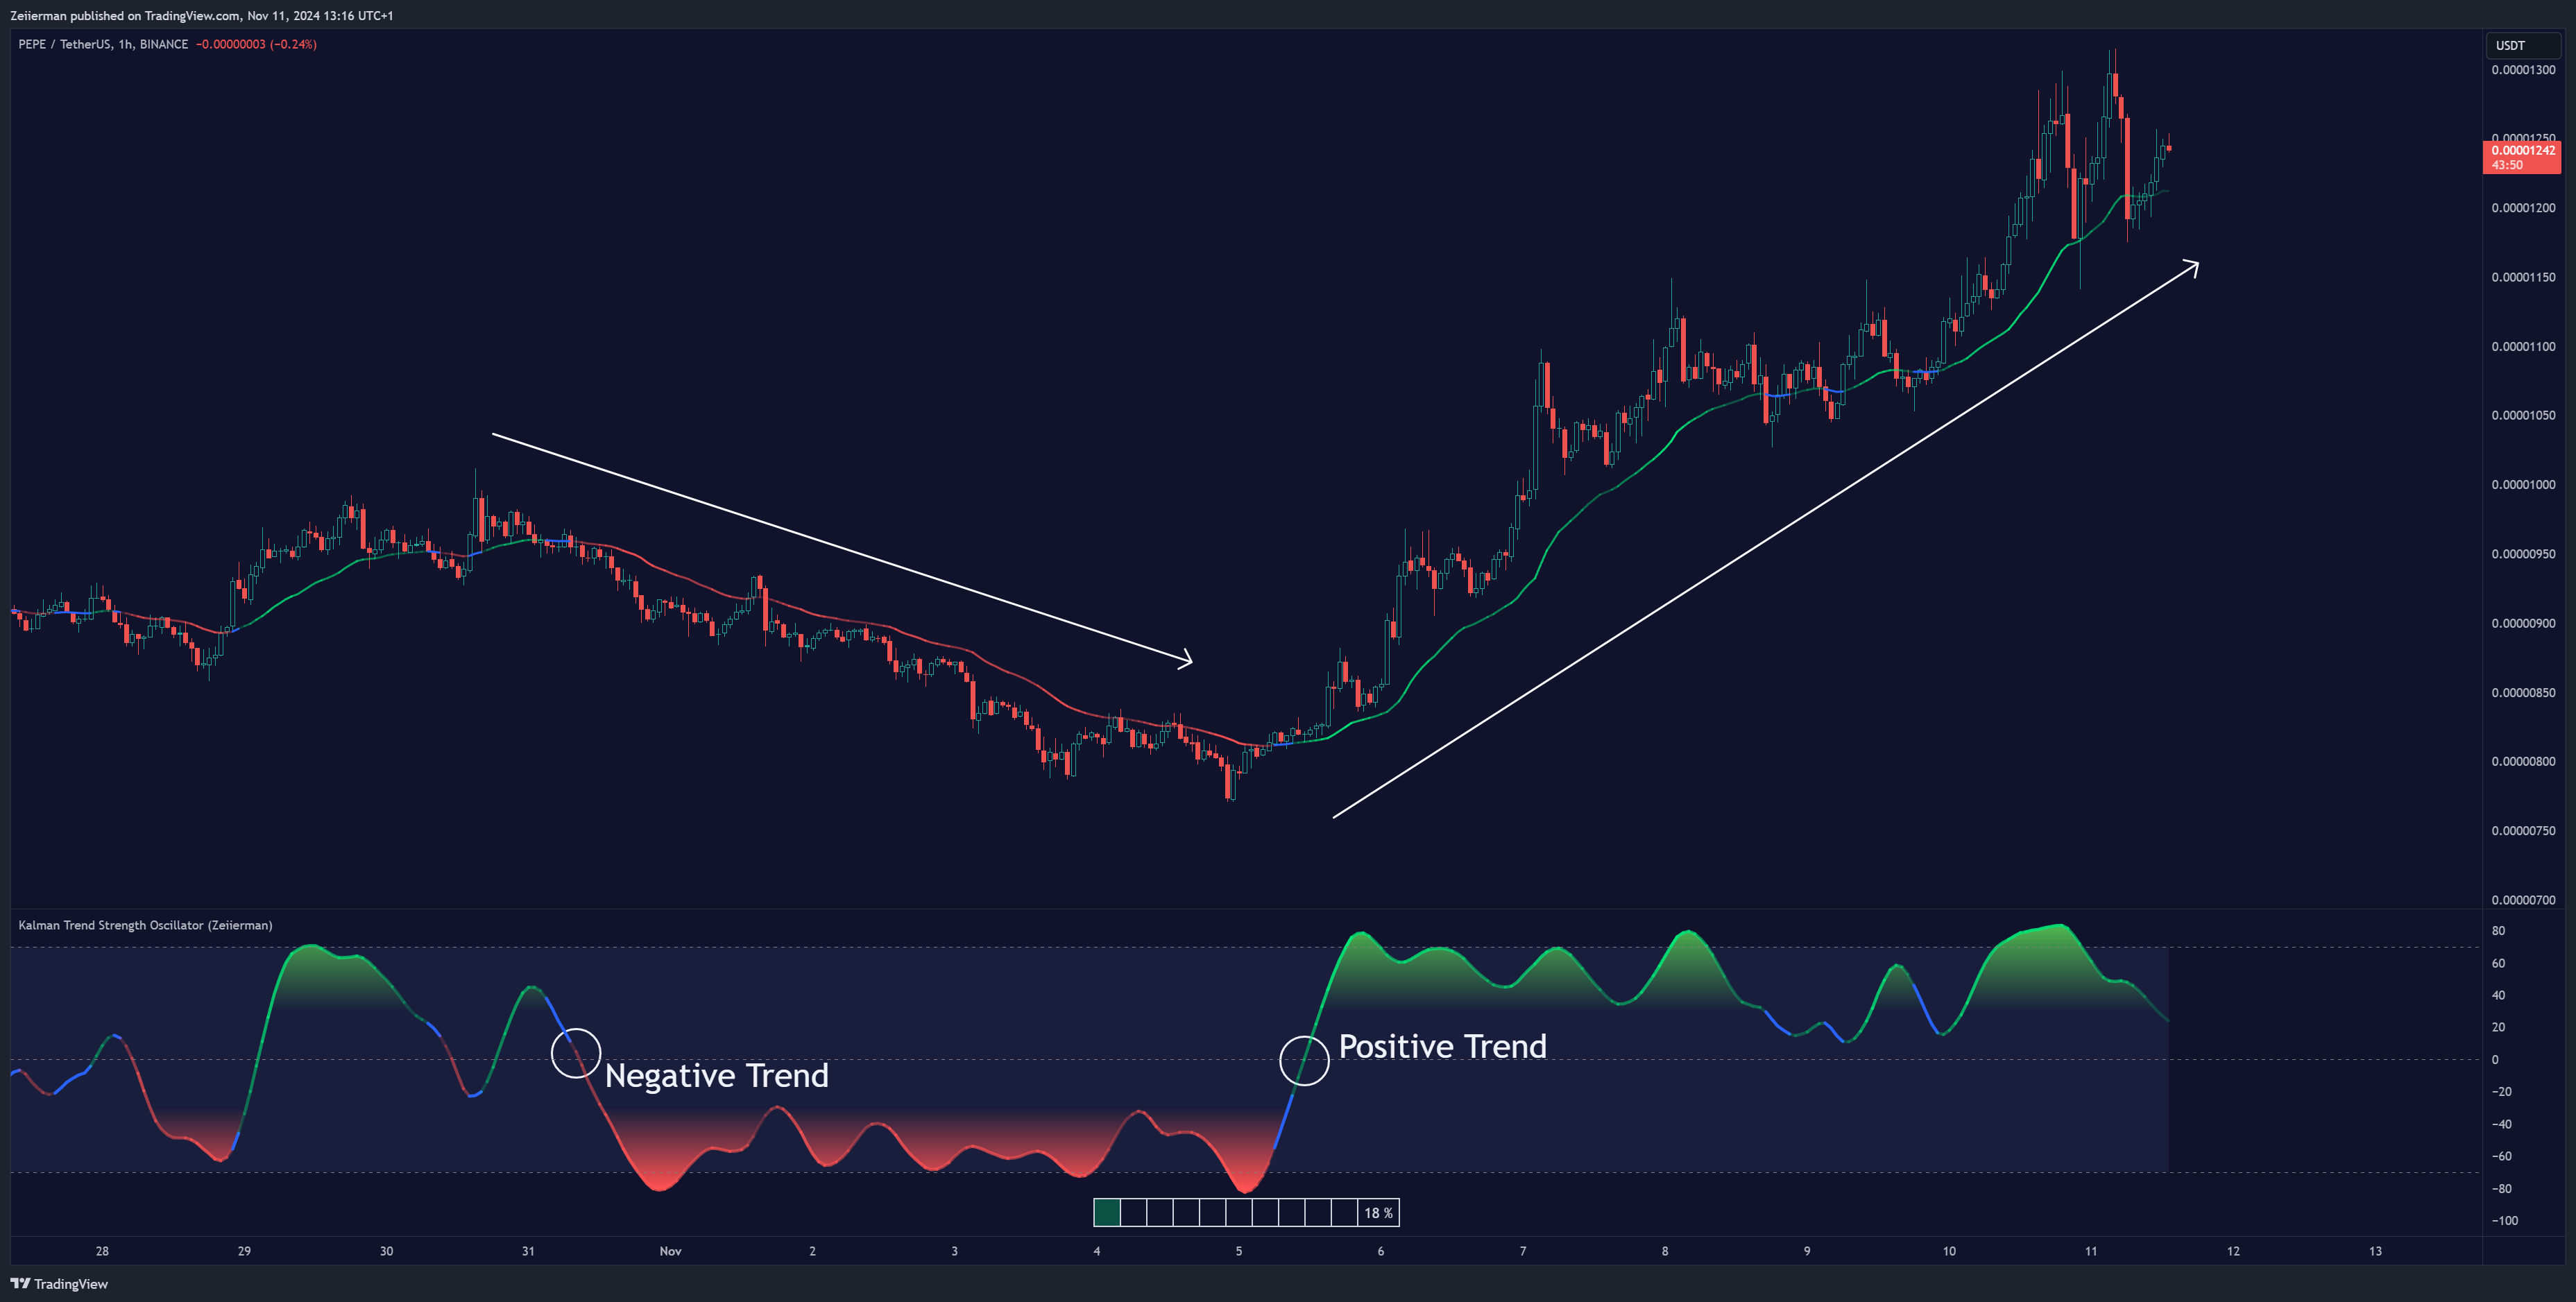
Task: Click the 0.00000800 price axis label
Action: click(2523, 761)
